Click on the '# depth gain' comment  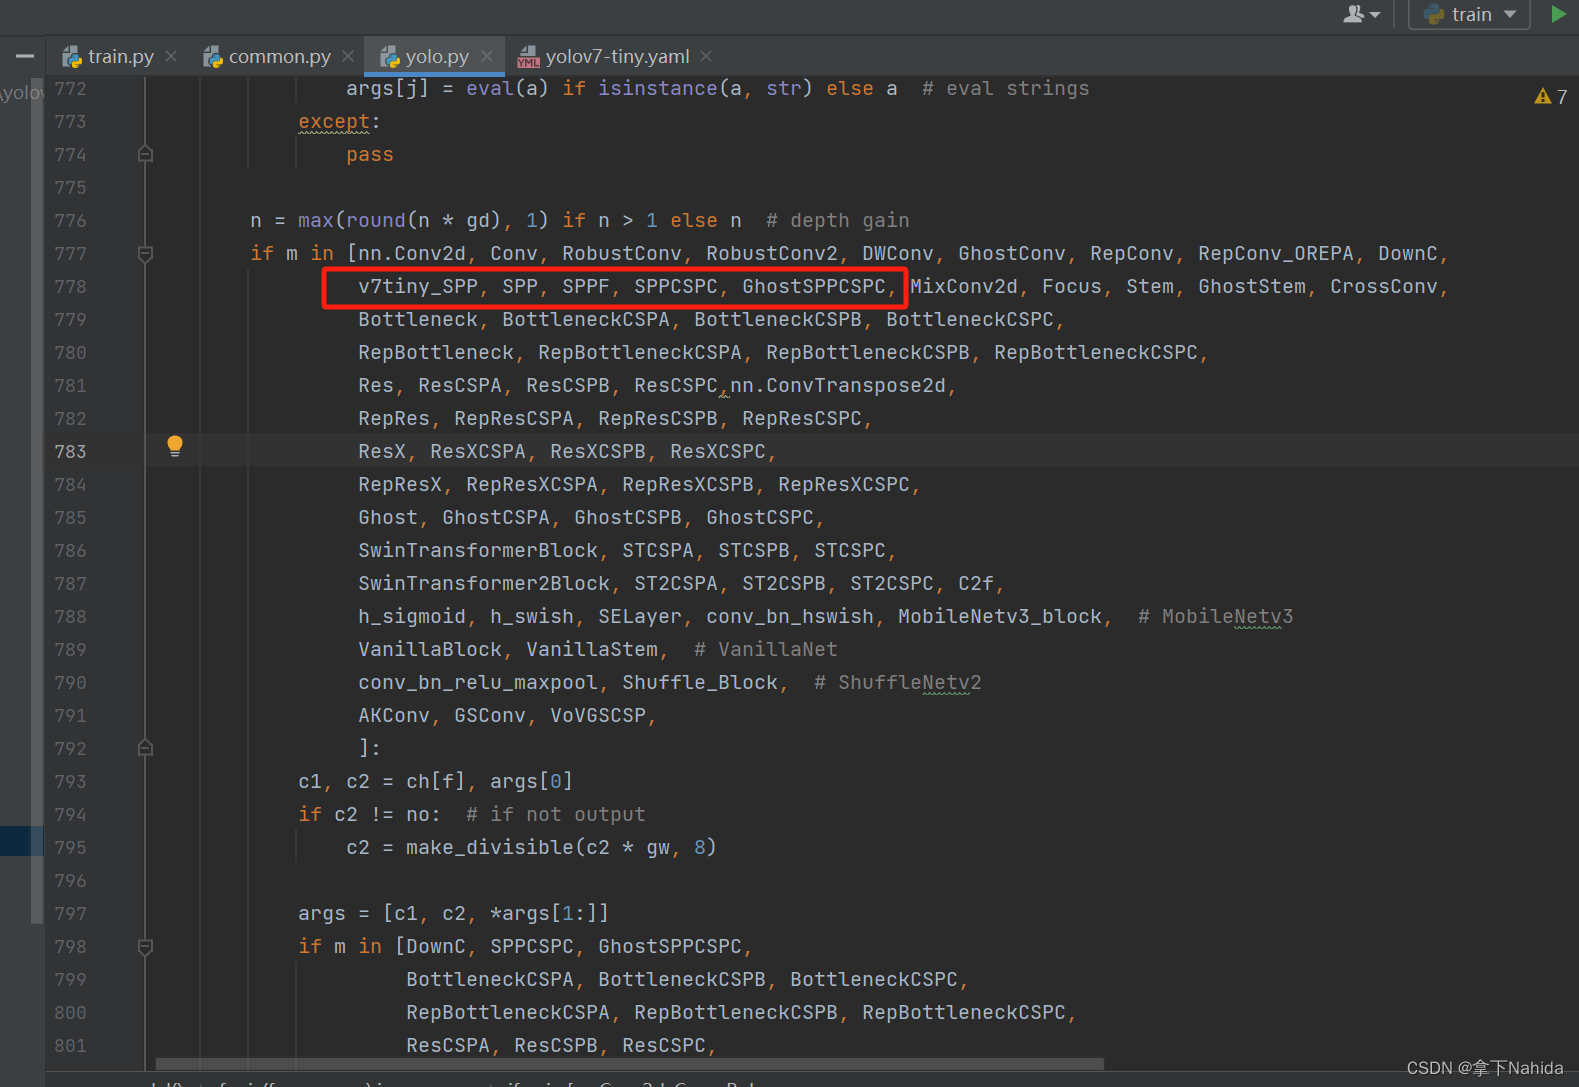tap(838, 221)
